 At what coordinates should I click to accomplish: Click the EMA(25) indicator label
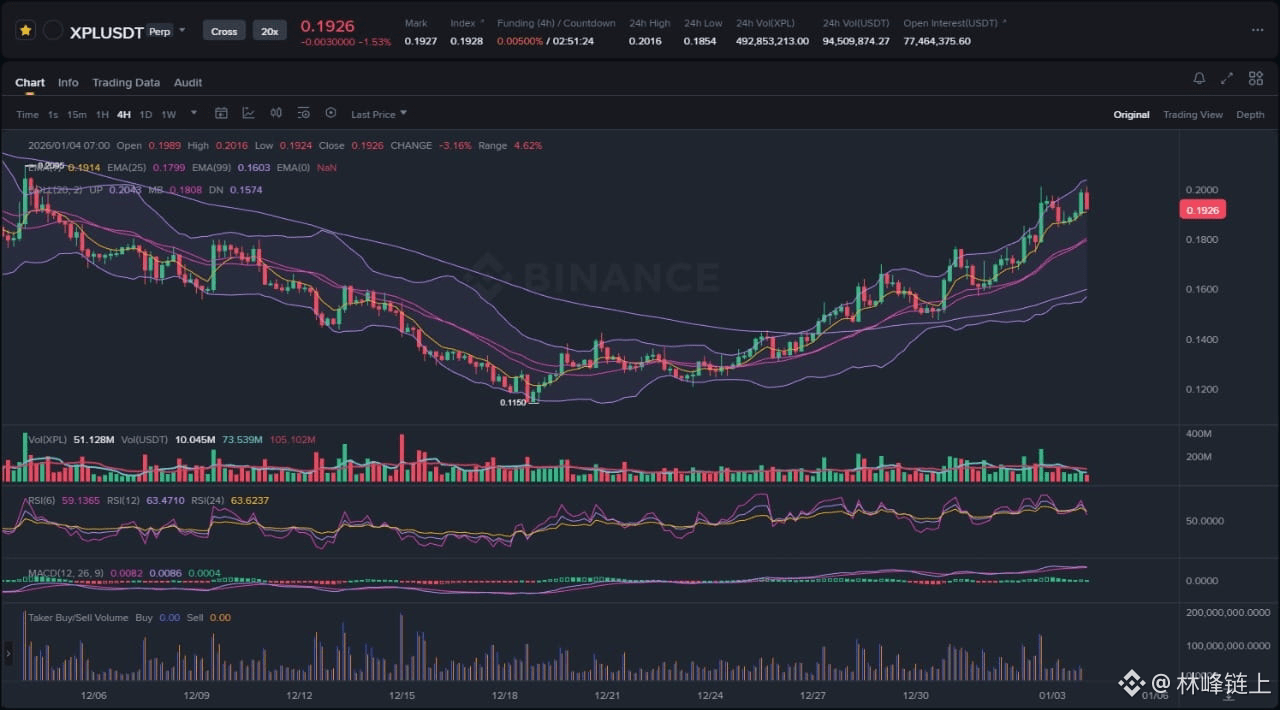coord(125,167)
